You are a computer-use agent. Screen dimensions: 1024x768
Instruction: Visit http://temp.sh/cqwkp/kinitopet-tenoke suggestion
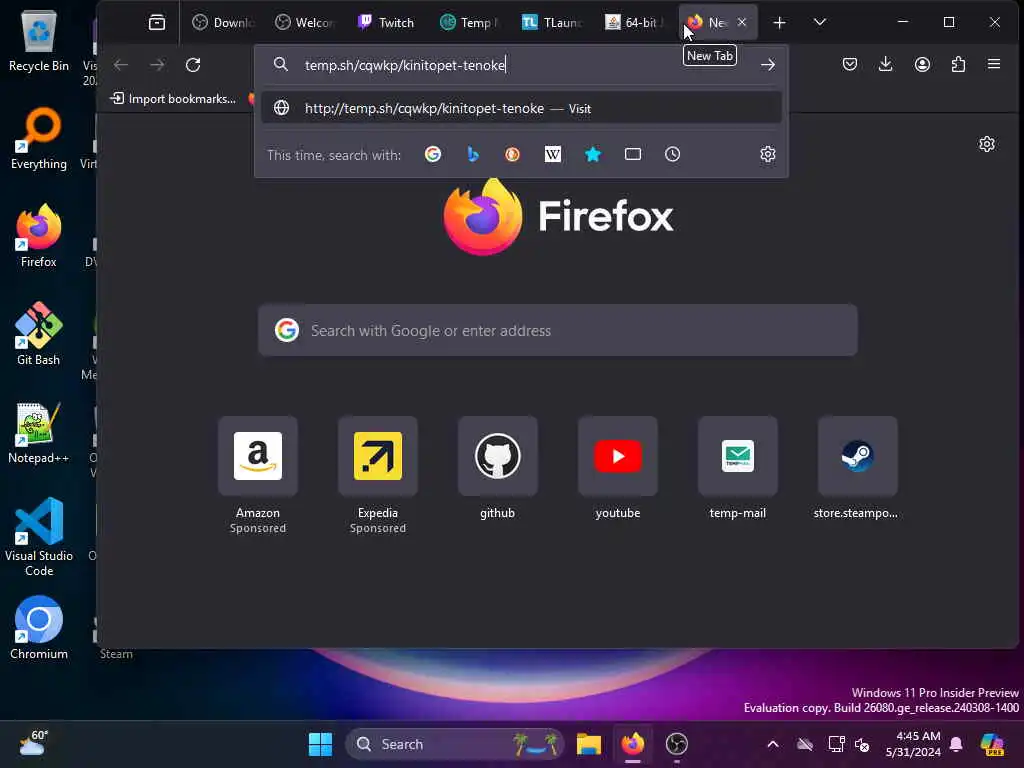pos(521,108)
